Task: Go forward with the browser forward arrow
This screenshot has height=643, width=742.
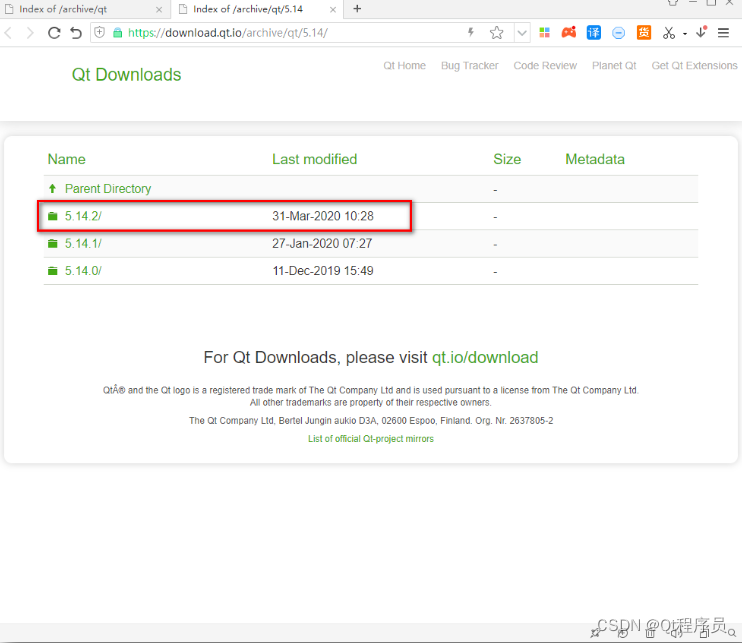Action: point(30,33)
